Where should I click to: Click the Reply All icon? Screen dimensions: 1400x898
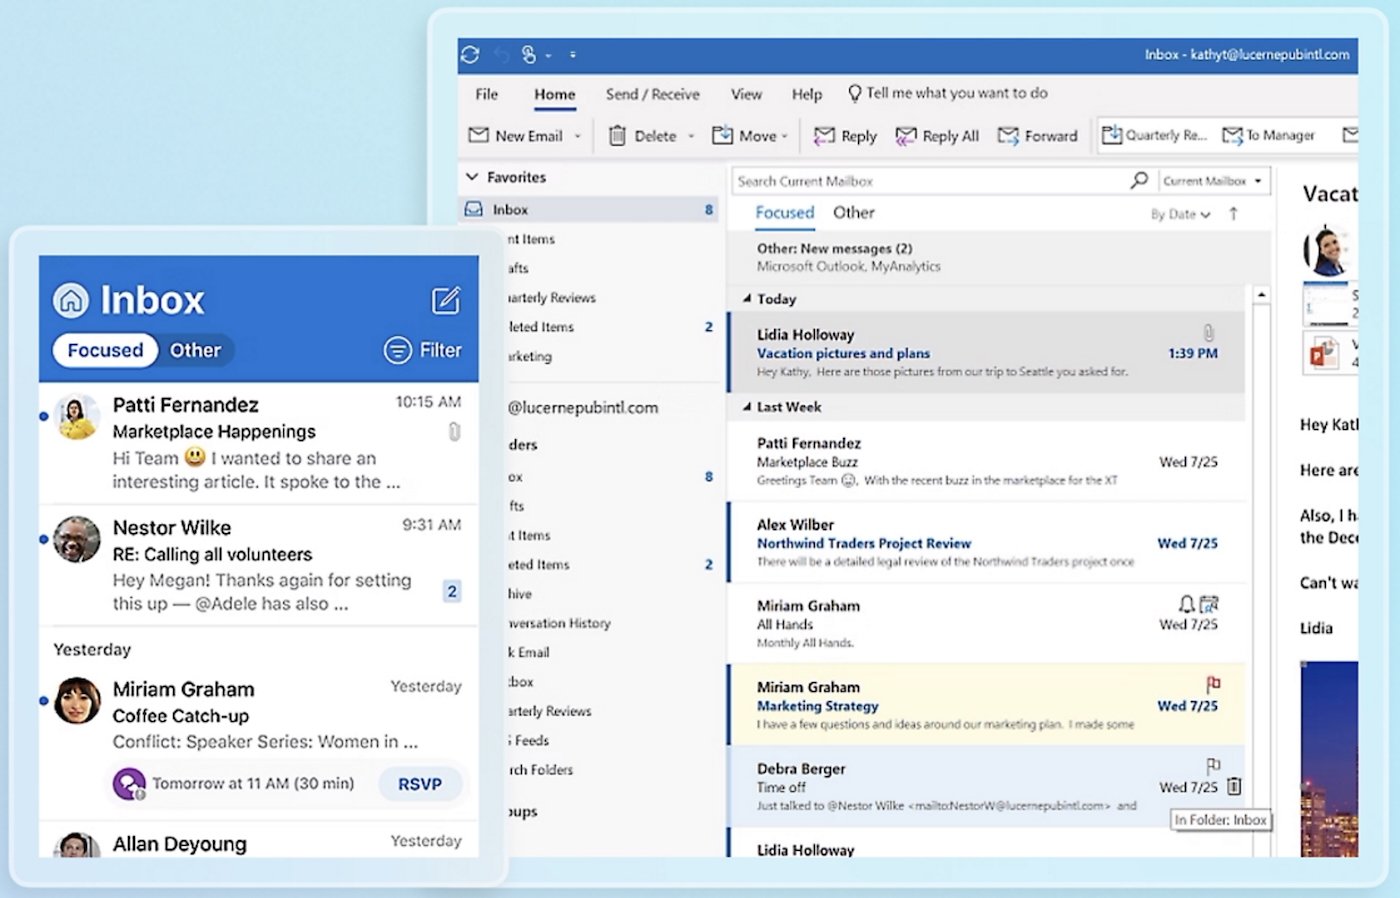(907, 135)
